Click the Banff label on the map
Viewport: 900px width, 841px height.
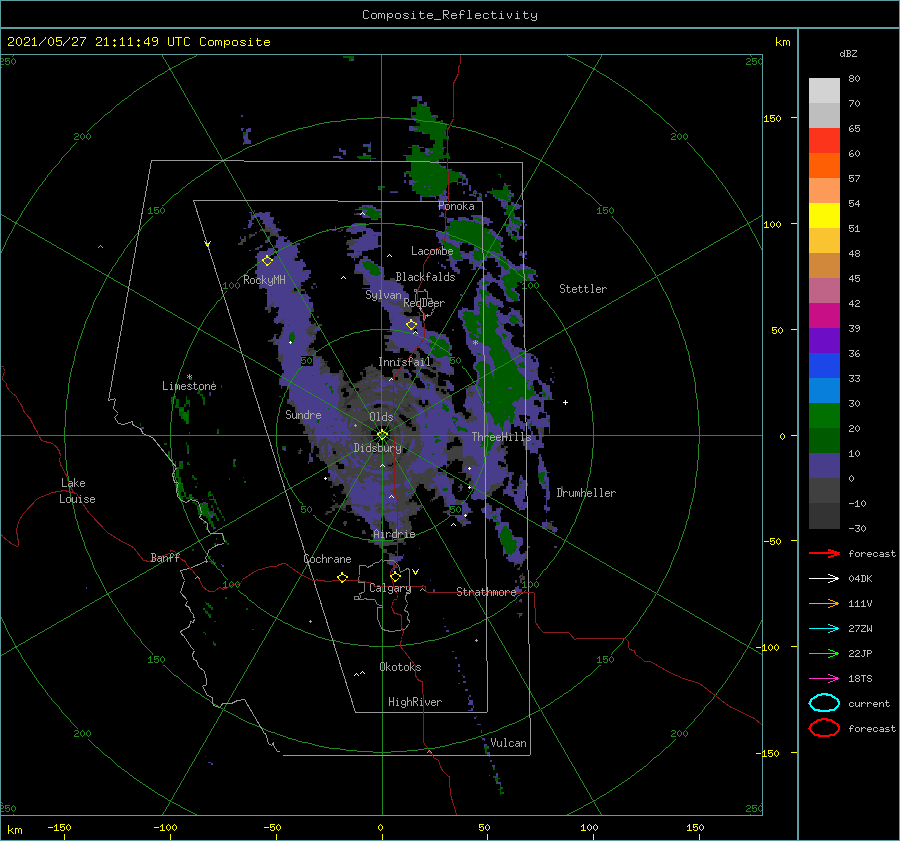point(165,557)
